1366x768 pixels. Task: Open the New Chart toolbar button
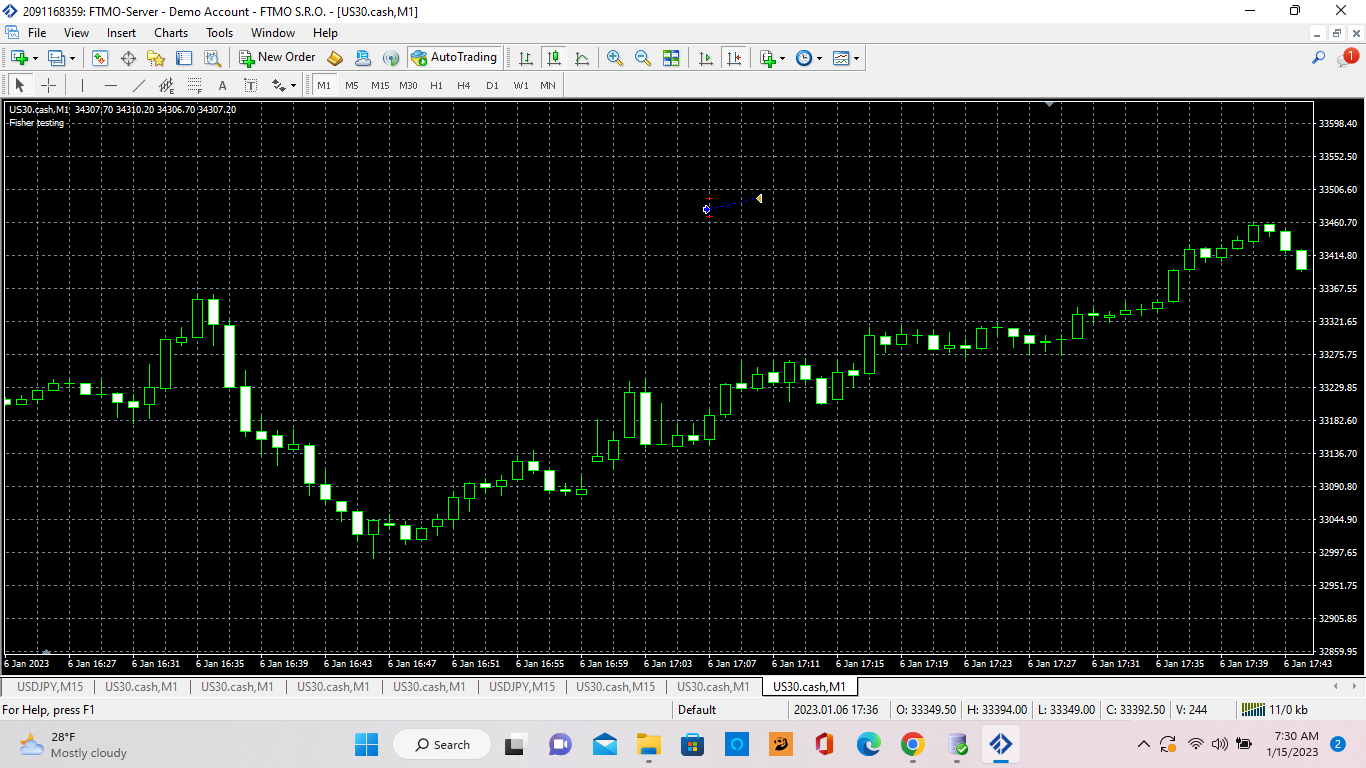[x=19, y=58]
